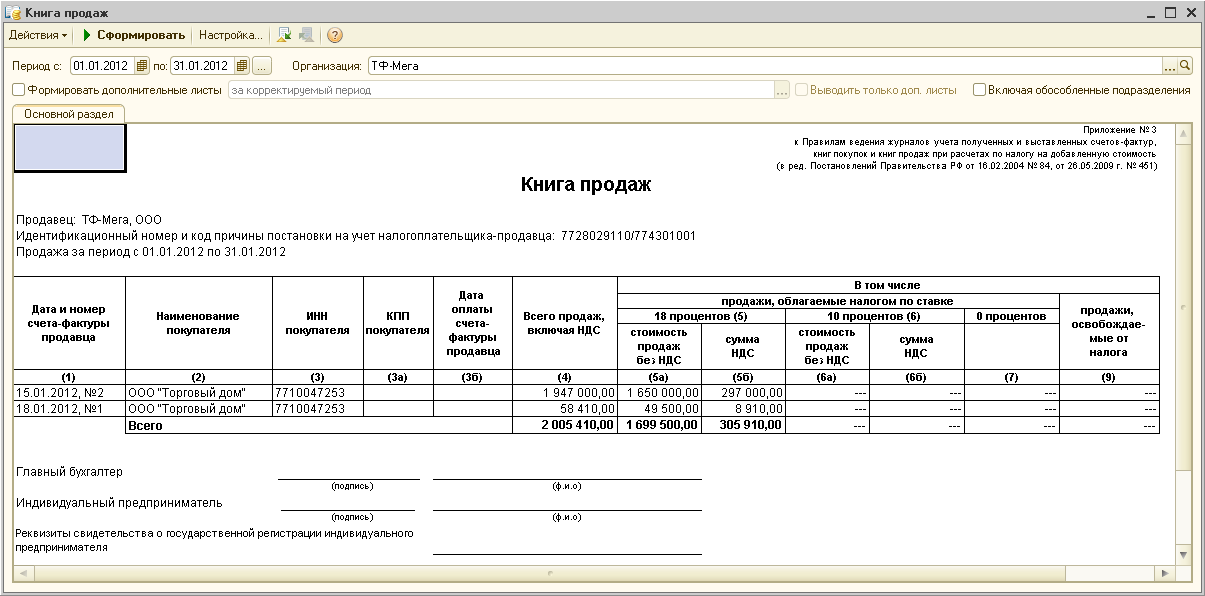Select ИНН 7710047253 in the 18.01.2012 row
The height and width of the screenshot is (596, 1205).
tap(318, 409)
